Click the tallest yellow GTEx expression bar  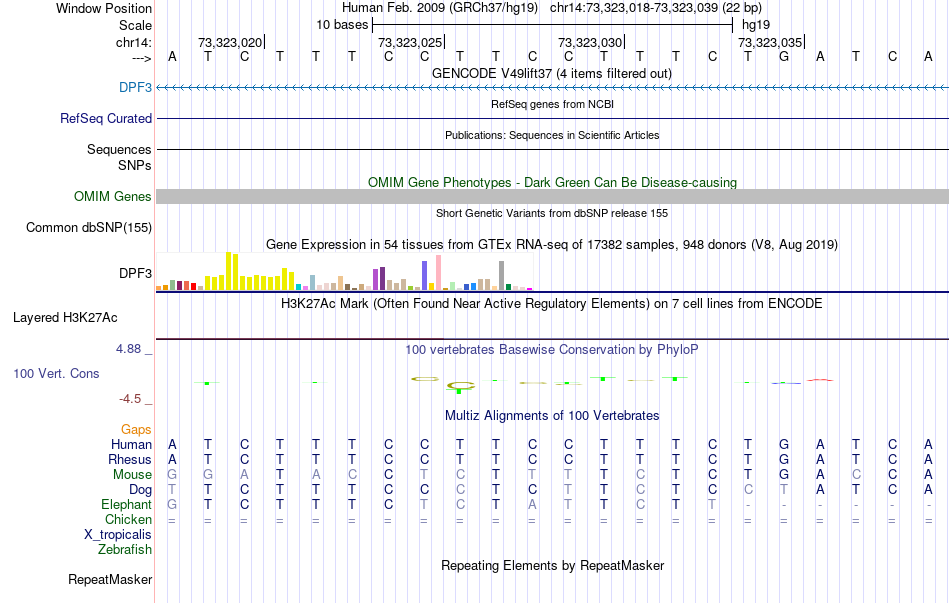(228, 272)
